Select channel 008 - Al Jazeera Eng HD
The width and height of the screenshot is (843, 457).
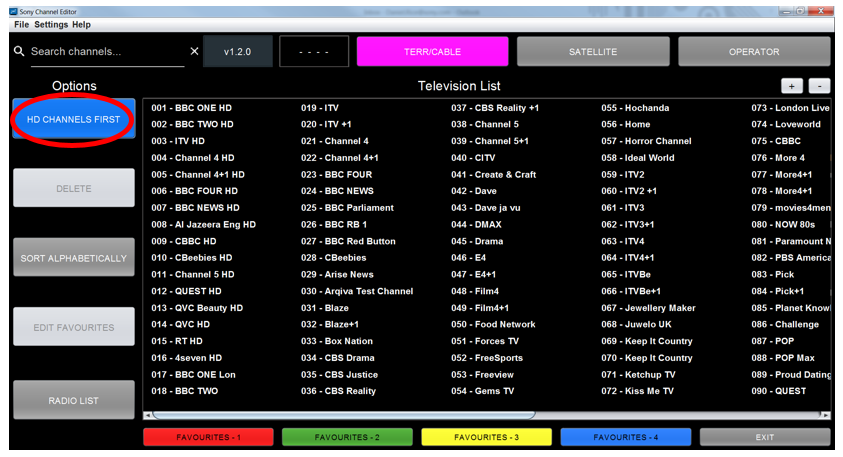click(x=203, y=224)
